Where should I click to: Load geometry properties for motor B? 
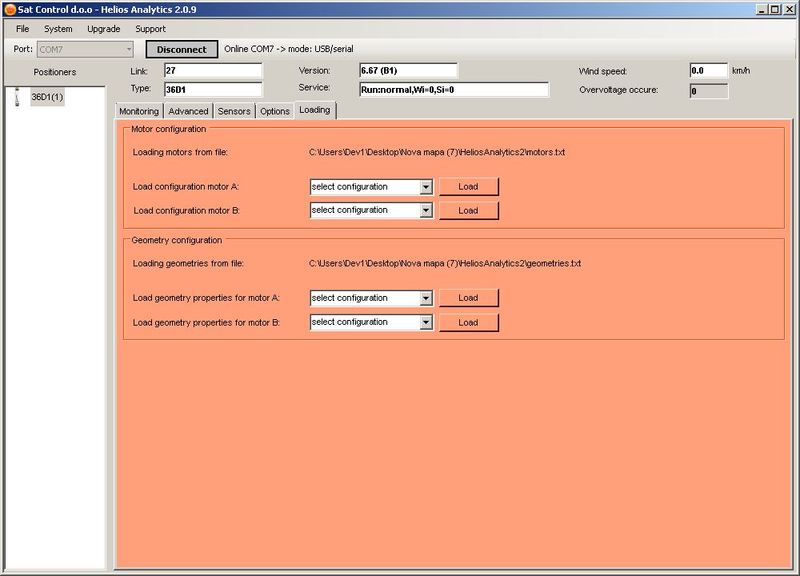468,322
